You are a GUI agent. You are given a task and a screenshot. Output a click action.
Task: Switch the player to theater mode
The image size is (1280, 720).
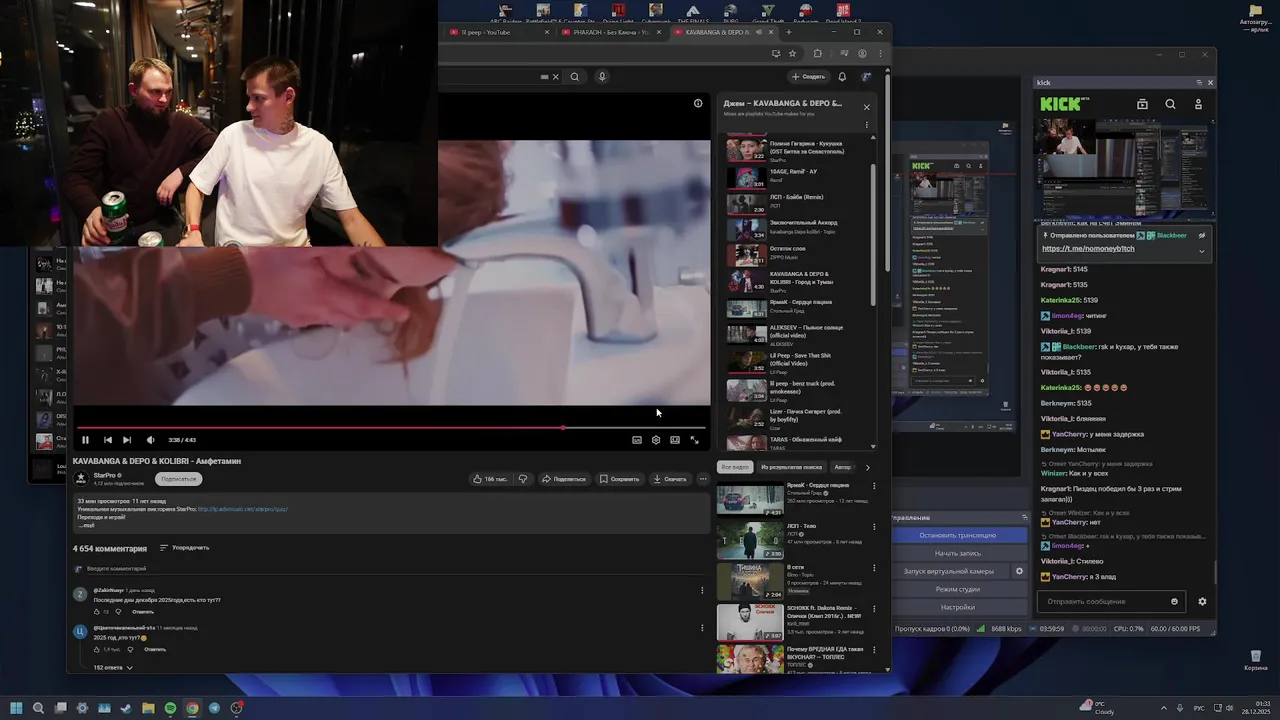tap(675, 440)
